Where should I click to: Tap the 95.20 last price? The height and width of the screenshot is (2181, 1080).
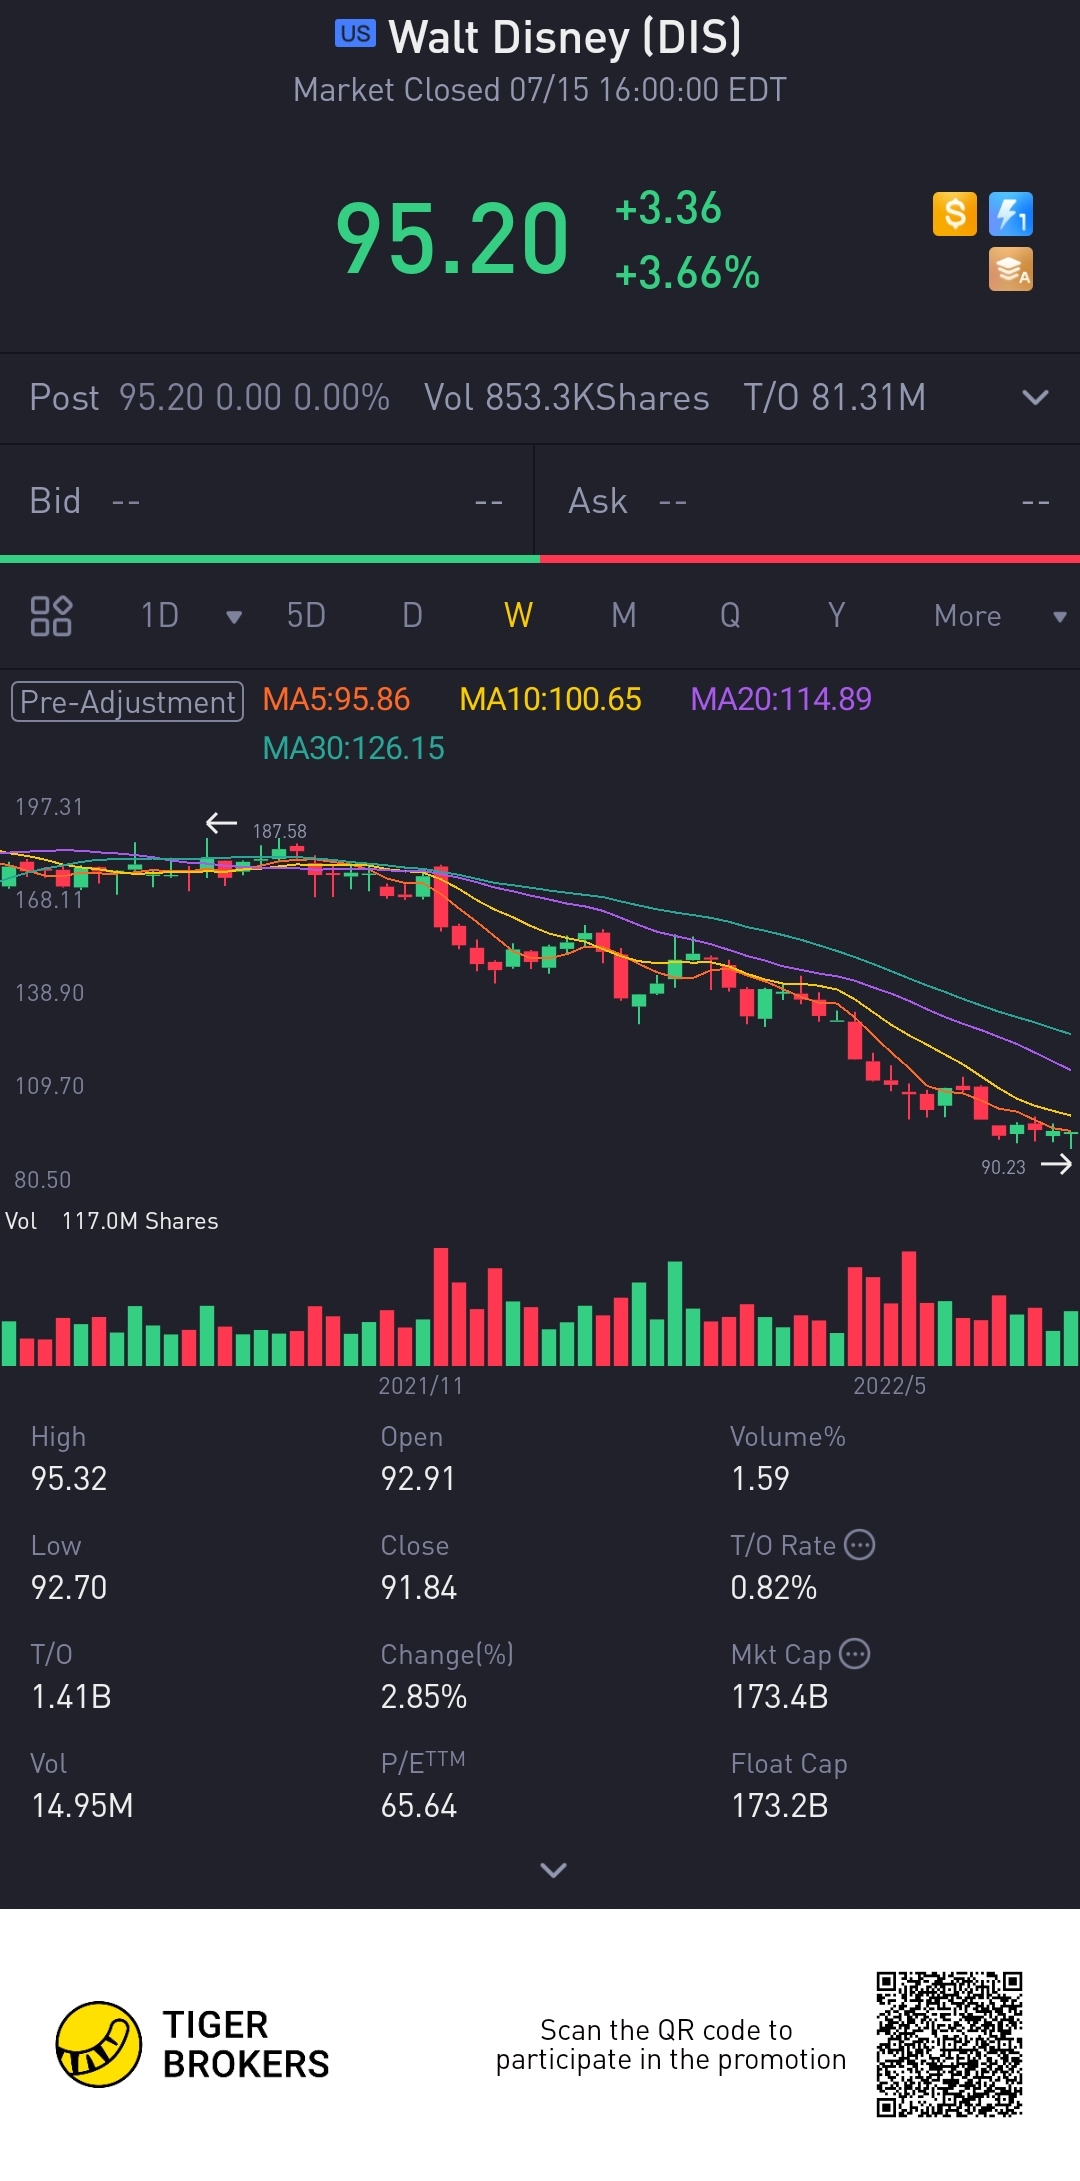(x=452, y=240)
